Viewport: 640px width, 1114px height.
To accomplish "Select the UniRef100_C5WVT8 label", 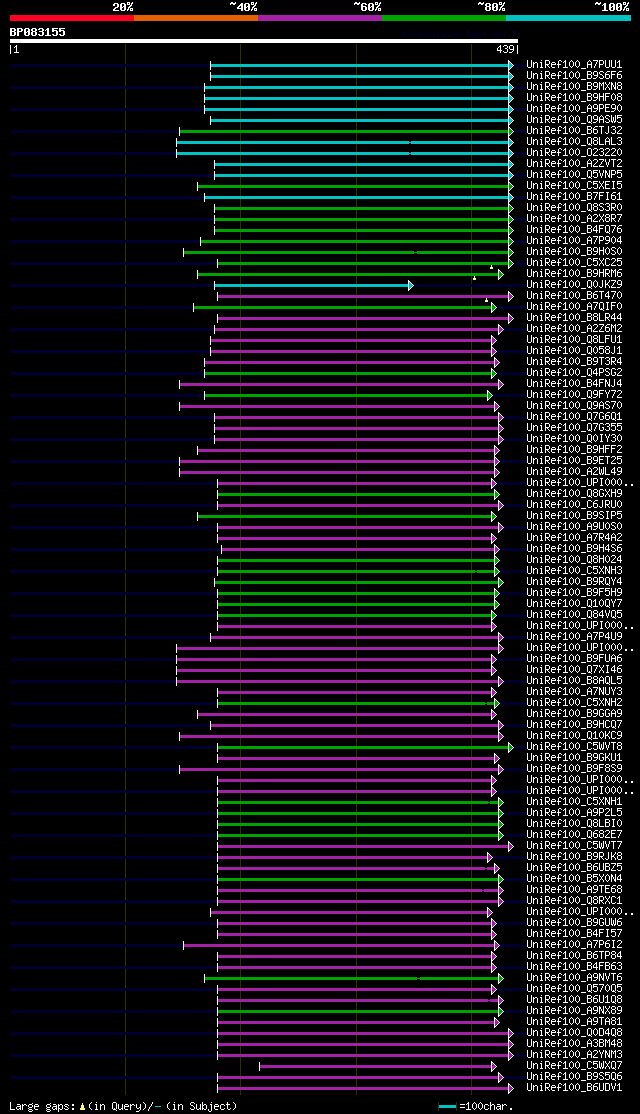I will tap(575, 747).
